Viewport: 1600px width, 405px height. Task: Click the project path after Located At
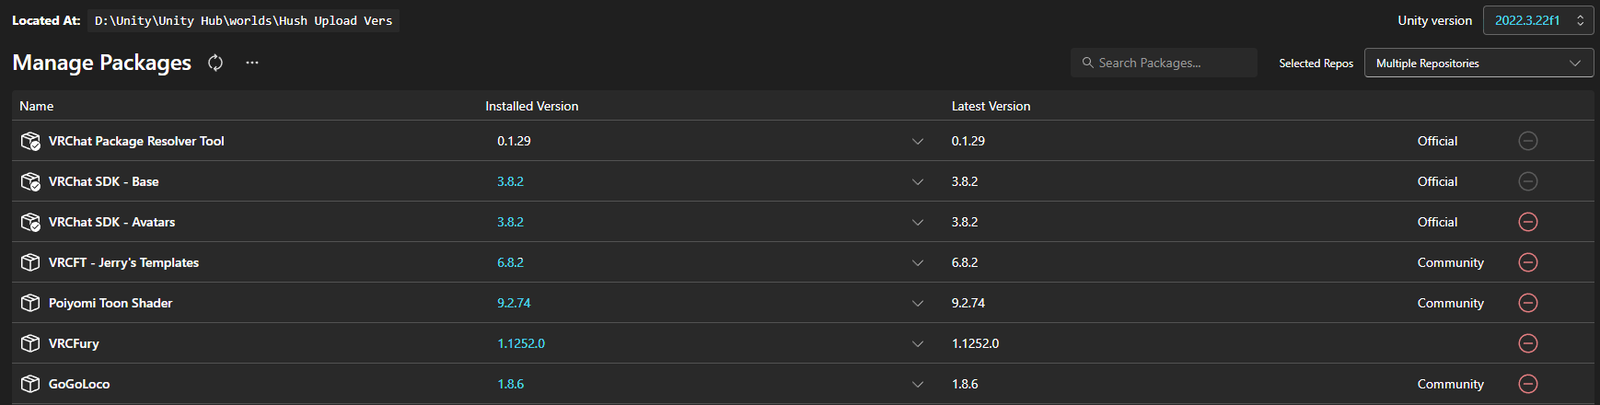[x=244, y=20]
